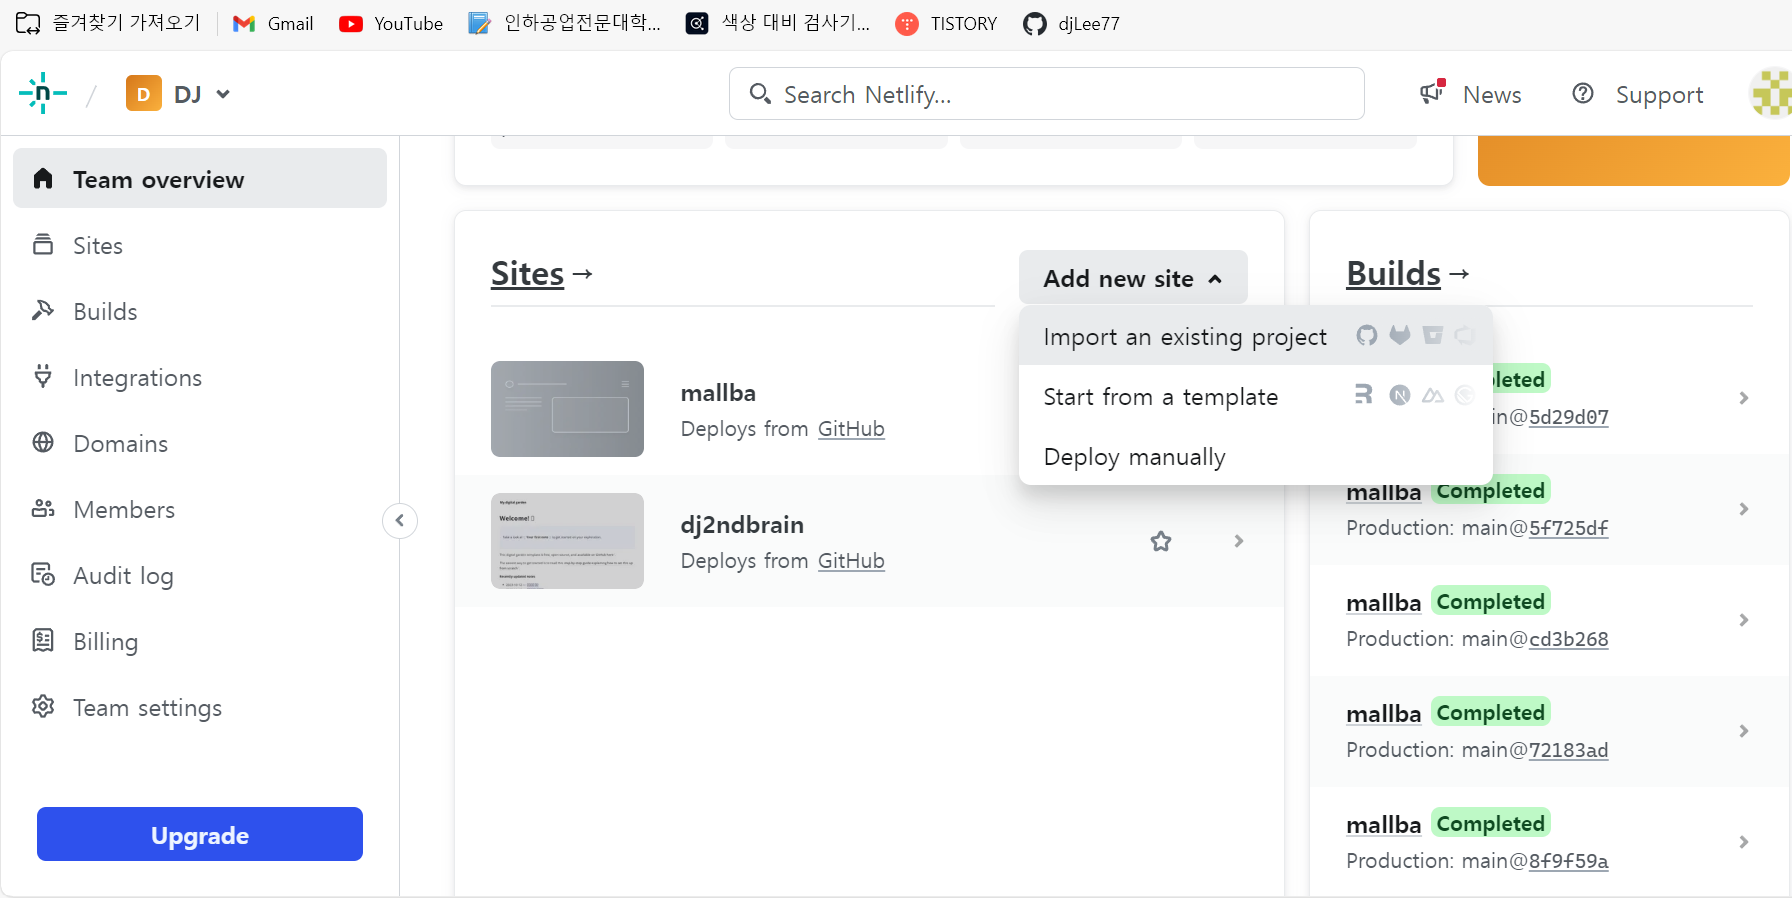Click the Nuxt icon in template row
The image size is (1792, 898).
pos(1433,395)
